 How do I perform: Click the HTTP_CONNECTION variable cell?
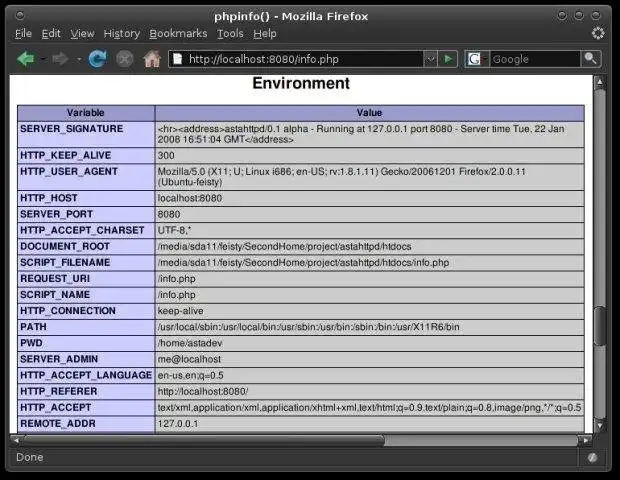[x=86, y=311]
